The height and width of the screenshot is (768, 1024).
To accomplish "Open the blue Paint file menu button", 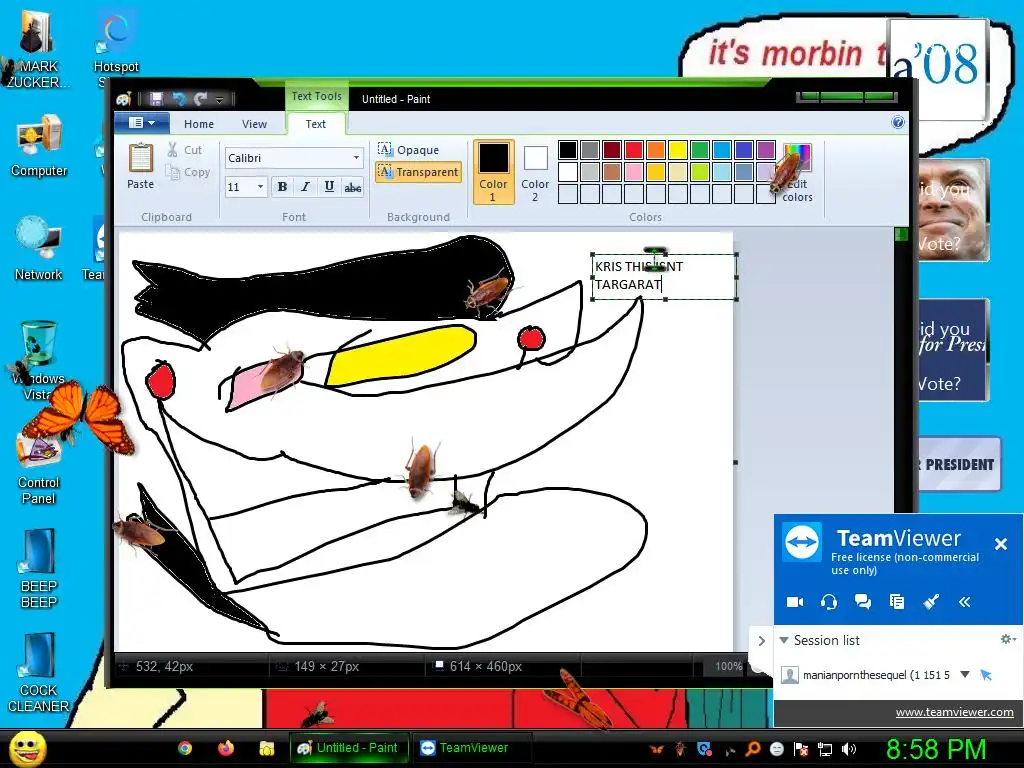I will pos(142,123).
